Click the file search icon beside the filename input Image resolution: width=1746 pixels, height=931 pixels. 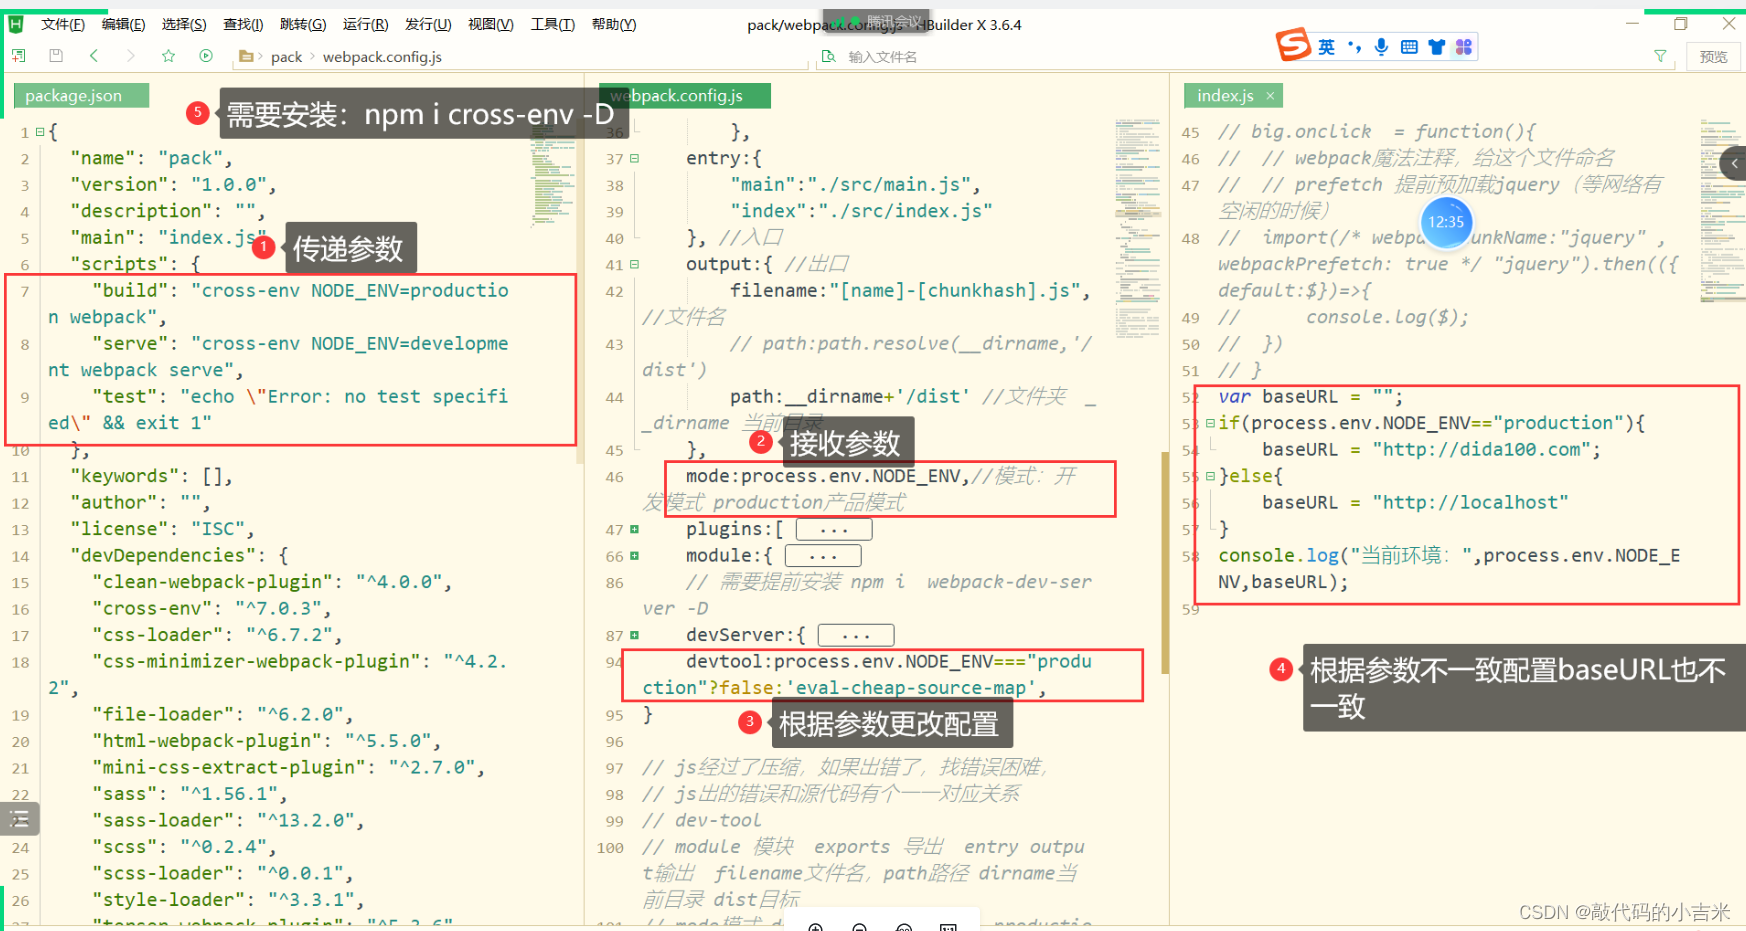[x=828, y=57]
